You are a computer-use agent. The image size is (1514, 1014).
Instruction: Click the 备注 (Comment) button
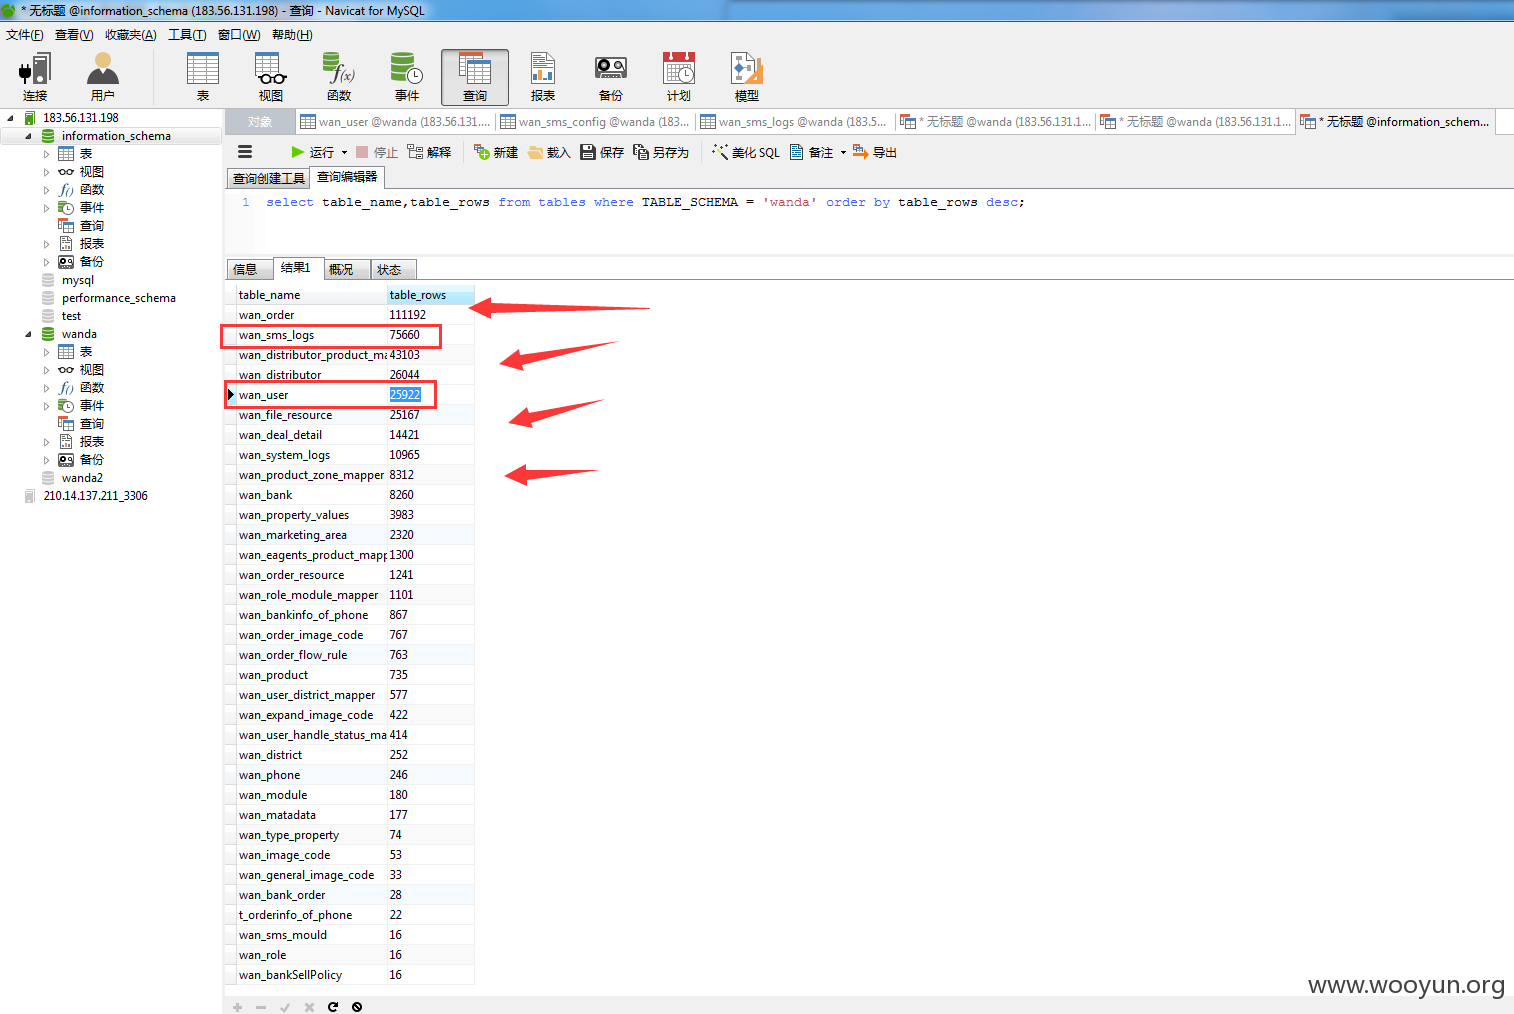pos(812,152)
